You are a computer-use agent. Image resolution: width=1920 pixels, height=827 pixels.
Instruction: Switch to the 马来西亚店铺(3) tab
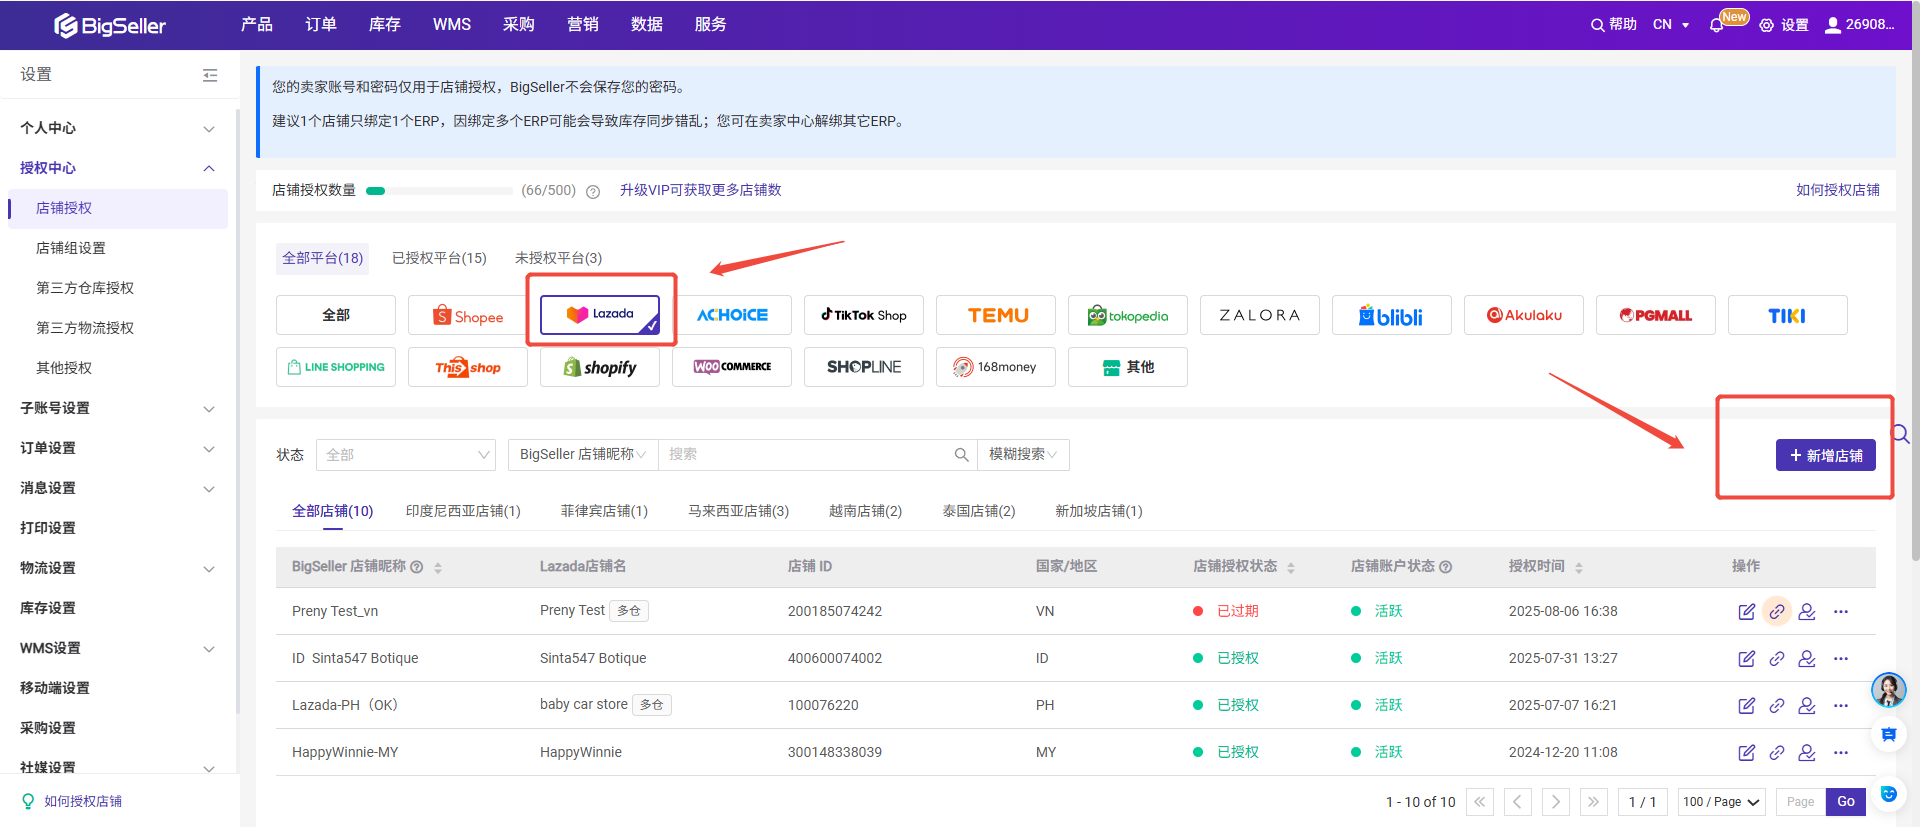738,511
